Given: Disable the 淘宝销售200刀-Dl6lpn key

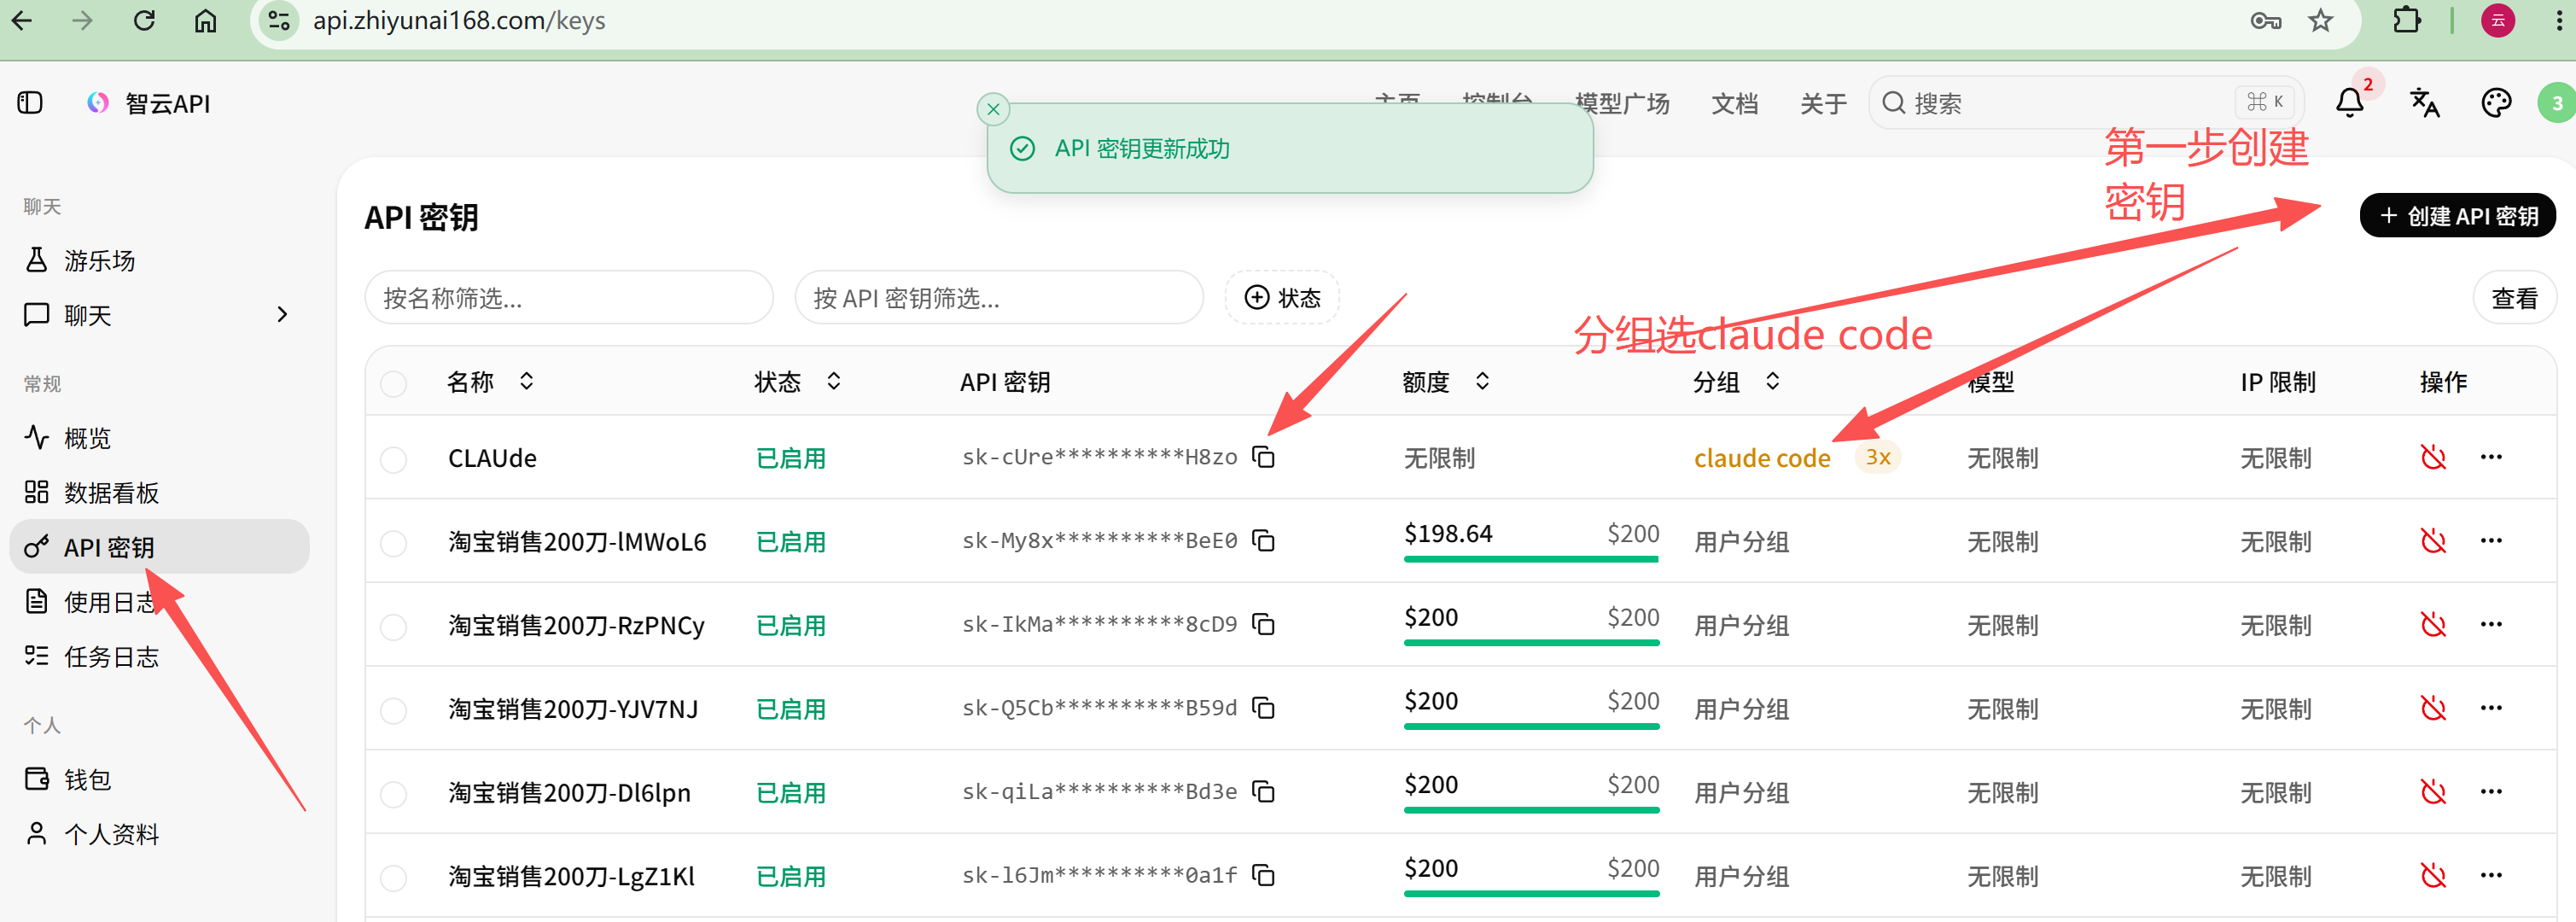Looking at the screenshot, I should click(2433, 792).
